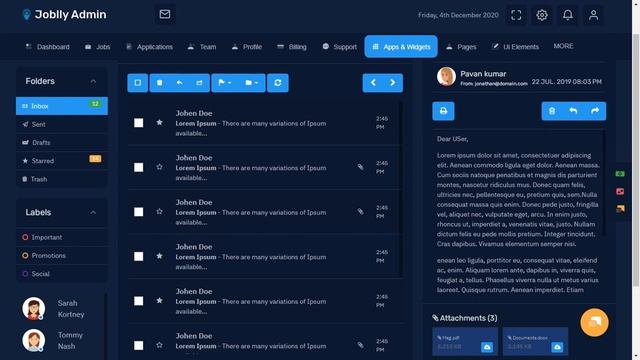The height and width of the screenshot is (360, 640).
Task: Click the select-all square toolbar button
Action: pyautogui.click(x=138, y=83)
